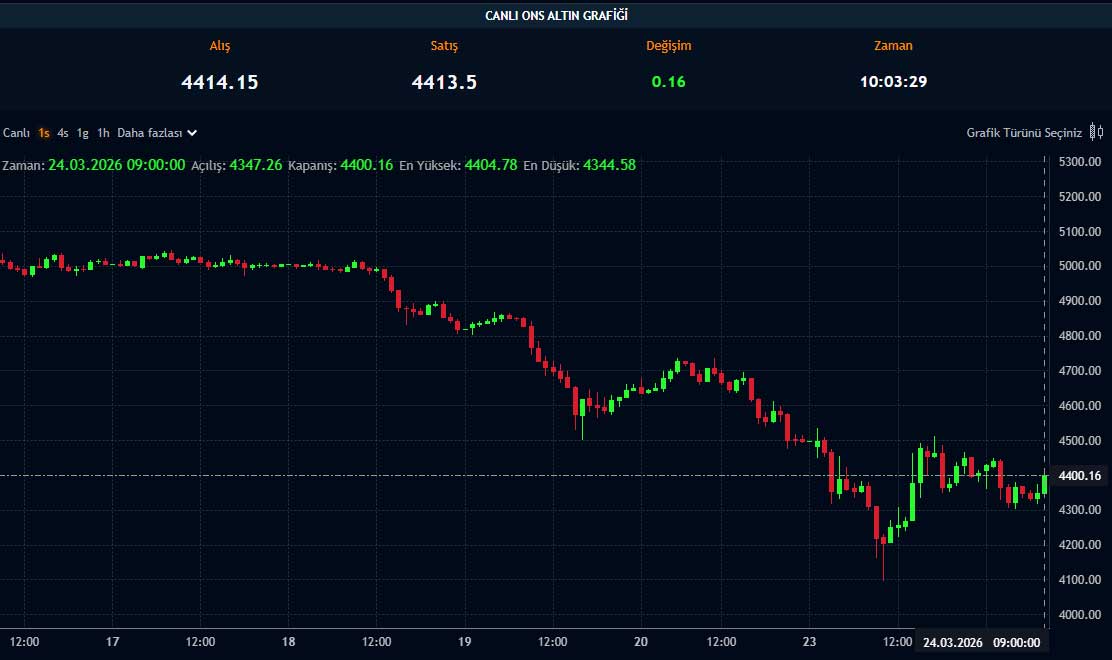Select the 1g timeframe
Viewport: 1112px width, 660px height.
pos(83,132)
